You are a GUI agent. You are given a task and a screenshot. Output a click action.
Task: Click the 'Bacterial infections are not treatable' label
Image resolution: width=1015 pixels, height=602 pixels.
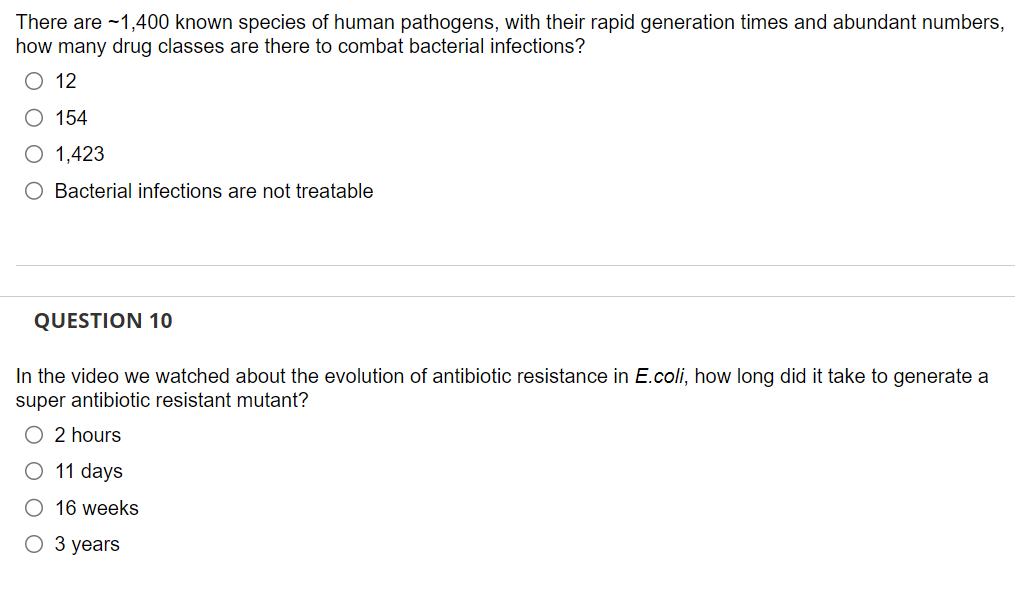(214, 191)
